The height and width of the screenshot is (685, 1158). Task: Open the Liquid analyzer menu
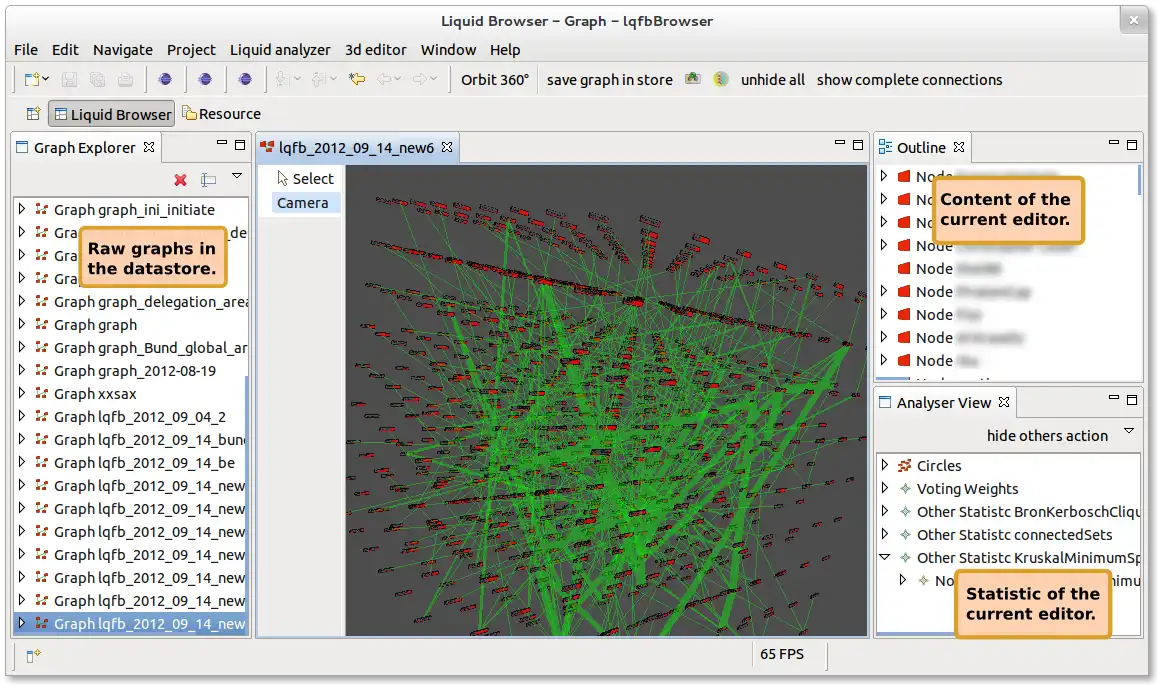coord(280,49)
